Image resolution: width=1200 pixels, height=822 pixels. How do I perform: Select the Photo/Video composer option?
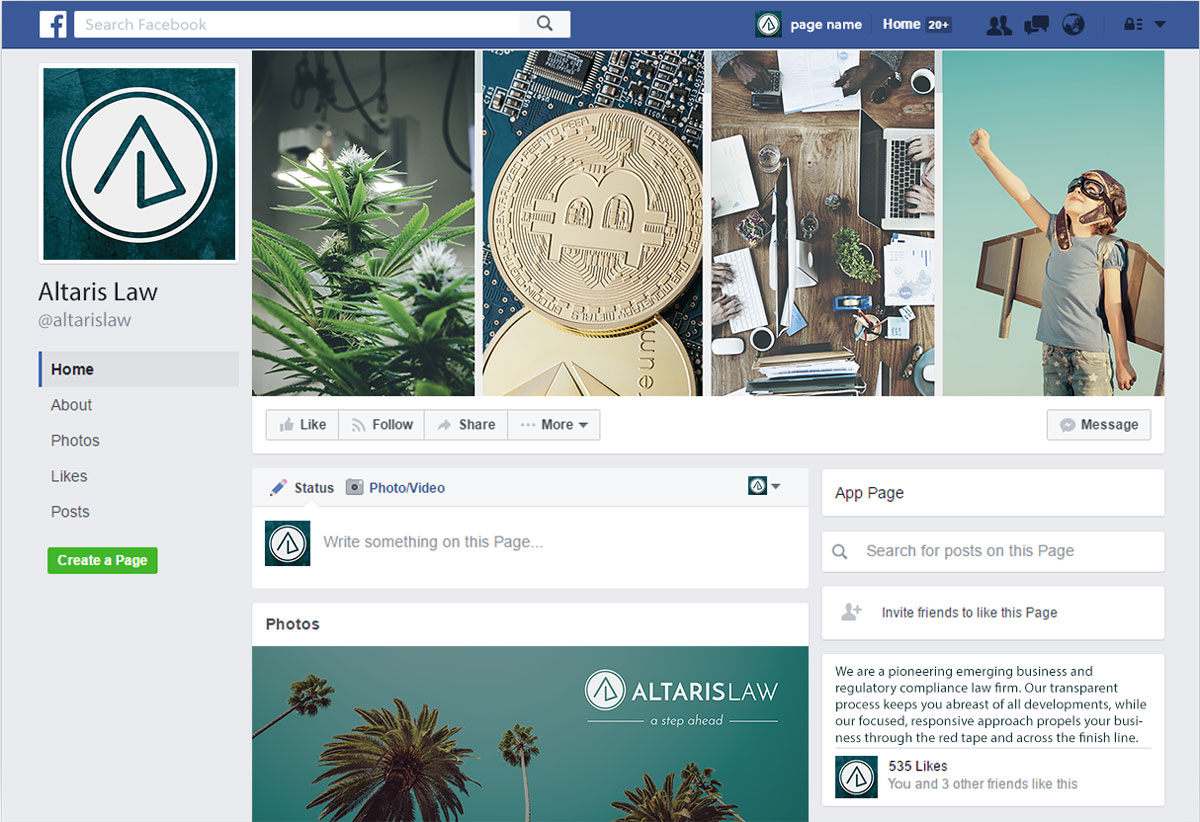coord(407,488)
